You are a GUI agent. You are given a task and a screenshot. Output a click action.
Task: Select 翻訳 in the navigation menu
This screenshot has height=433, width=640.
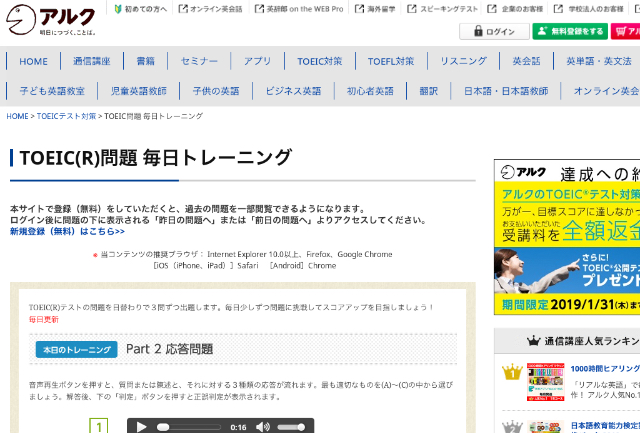(429, 91)
